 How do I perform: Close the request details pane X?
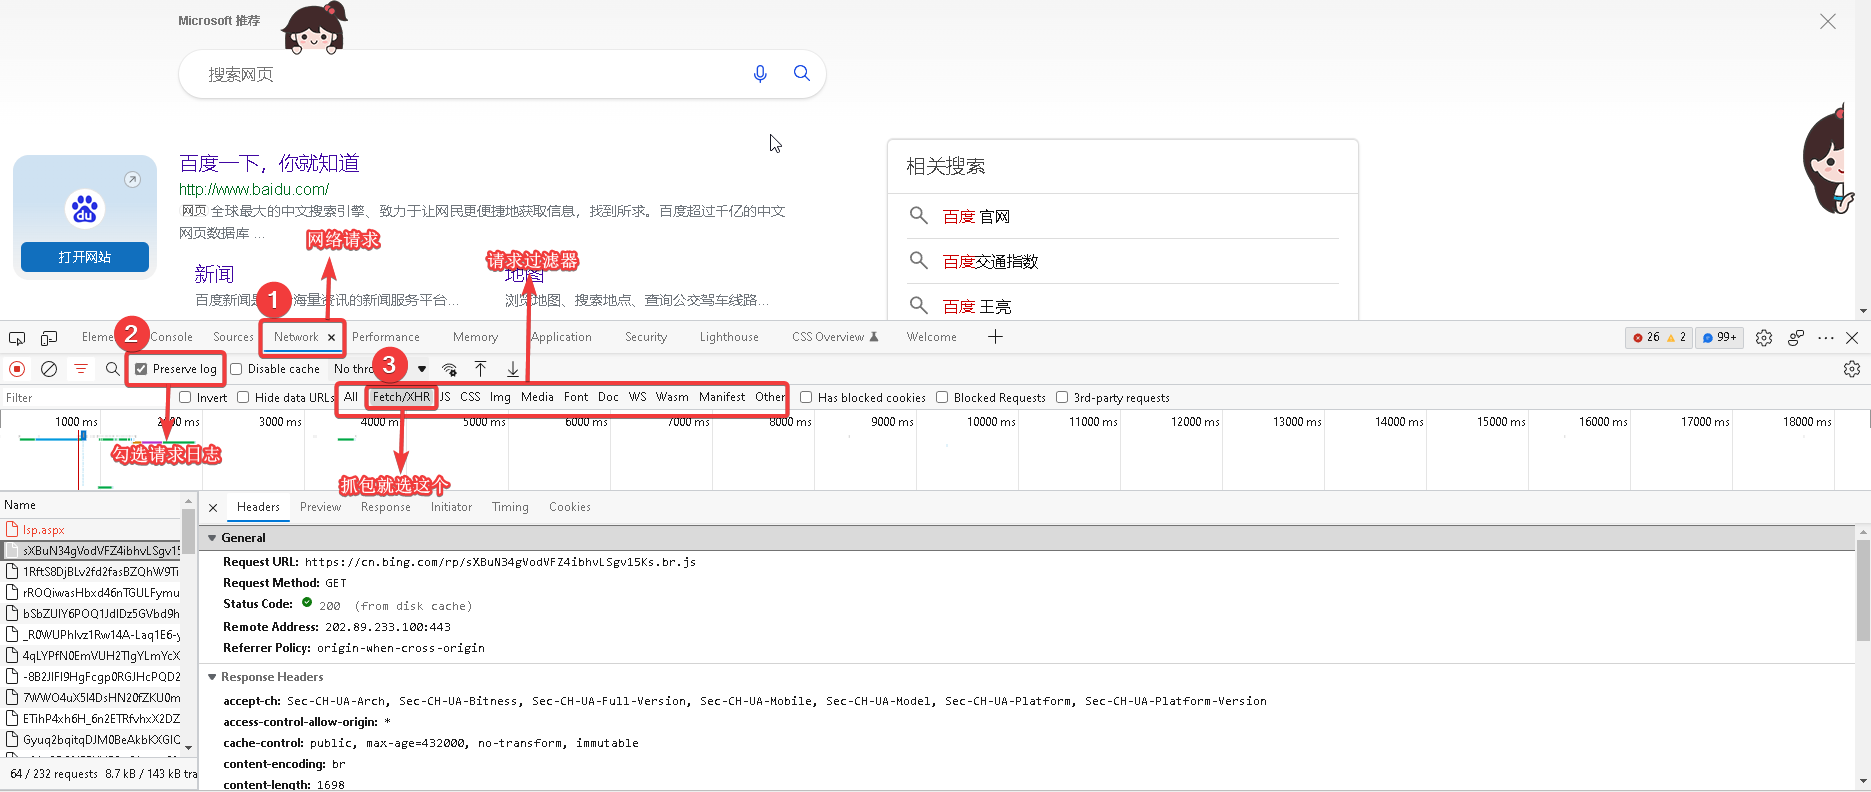(213, 508)
